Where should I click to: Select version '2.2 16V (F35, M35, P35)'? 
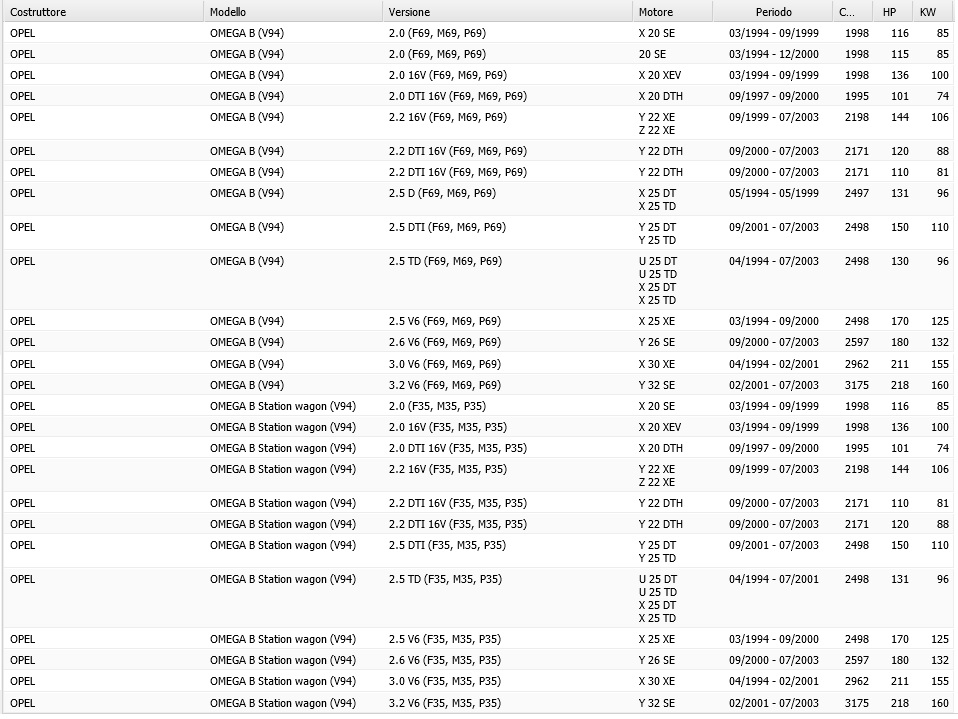coord(447,469)
